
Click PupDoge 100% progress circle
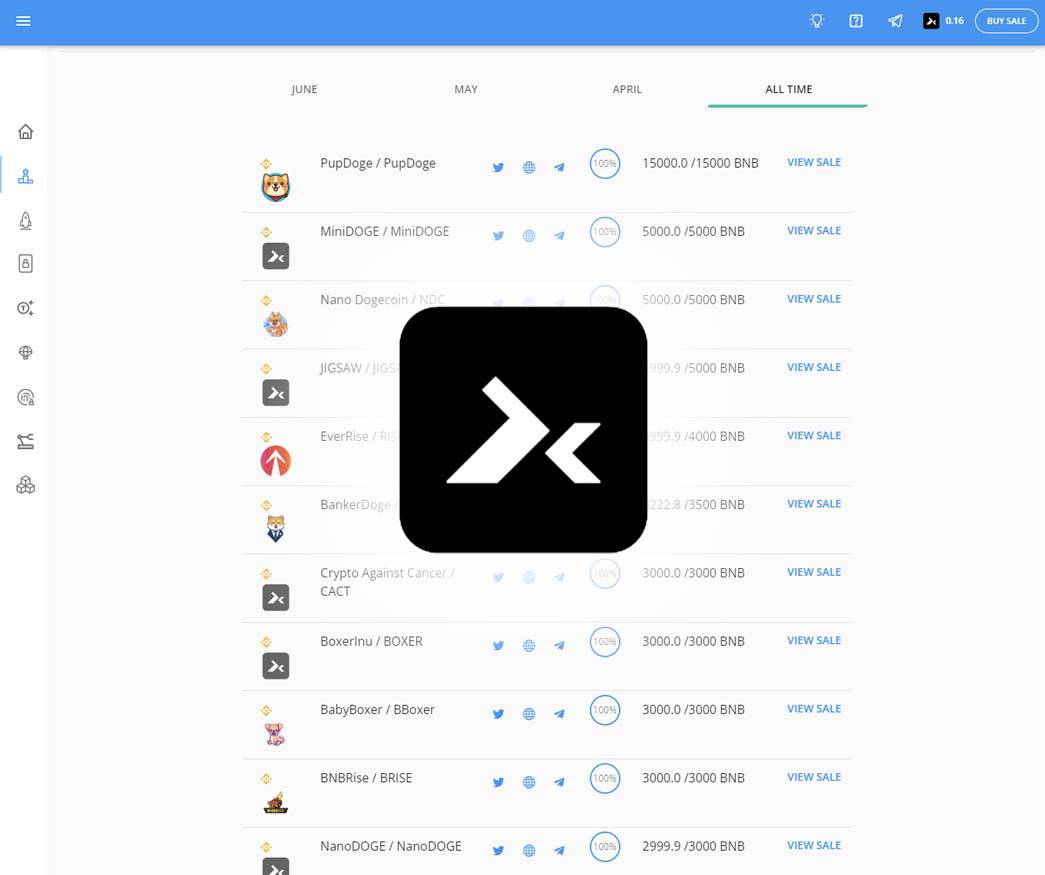click(x=604, y=164)
